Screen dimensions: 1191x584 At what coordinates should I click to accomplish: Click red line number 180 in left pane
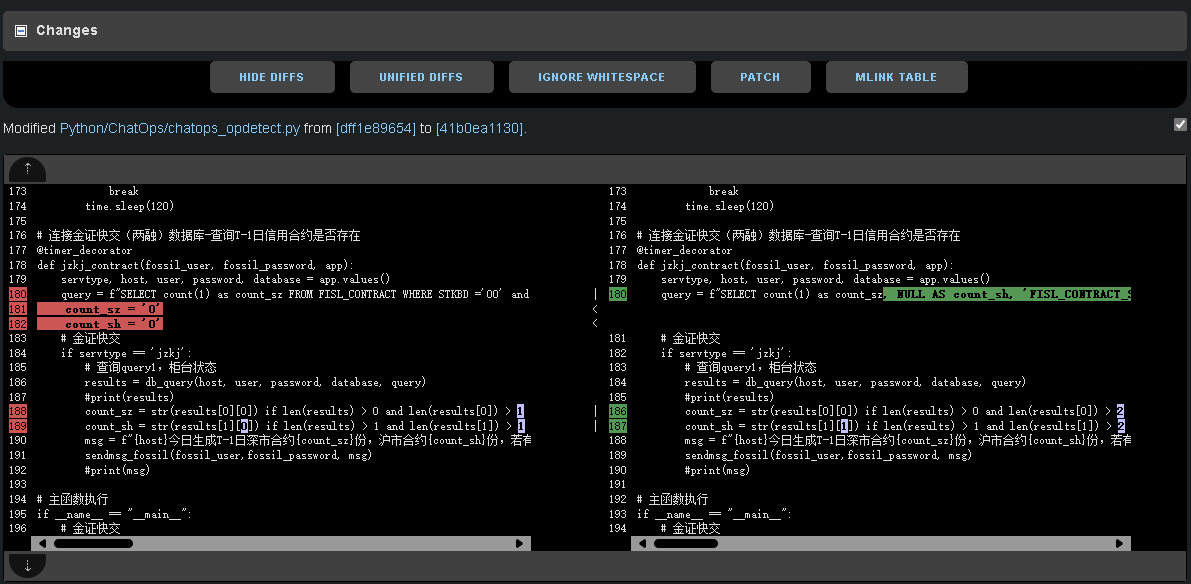coord(18,294)
